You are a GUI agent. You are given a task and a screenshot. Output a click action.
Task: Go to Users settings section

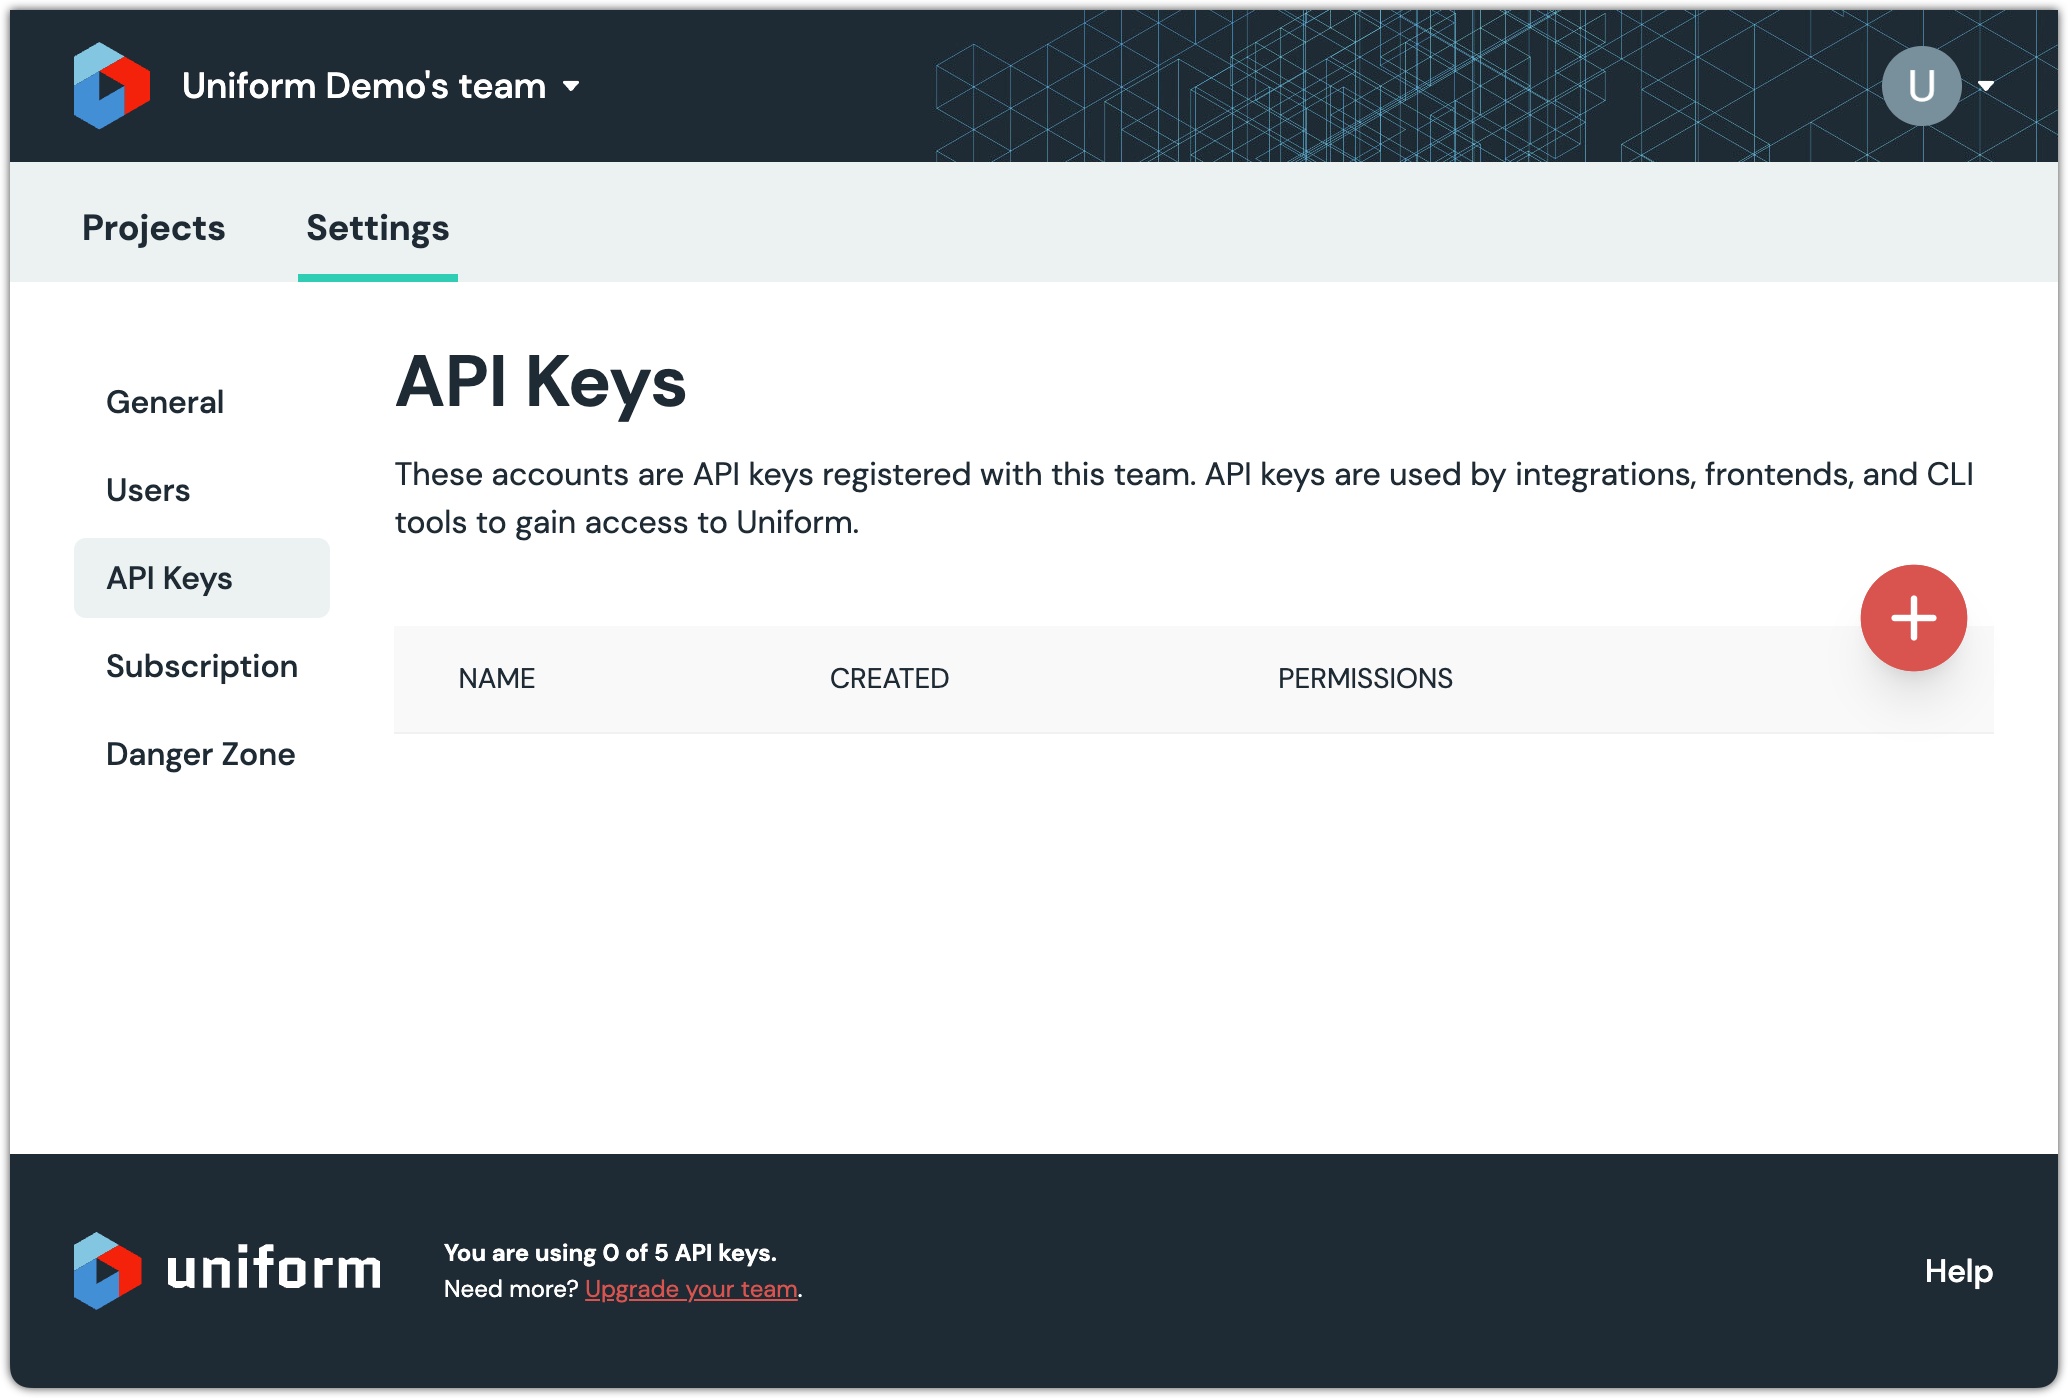click(148, 490)
